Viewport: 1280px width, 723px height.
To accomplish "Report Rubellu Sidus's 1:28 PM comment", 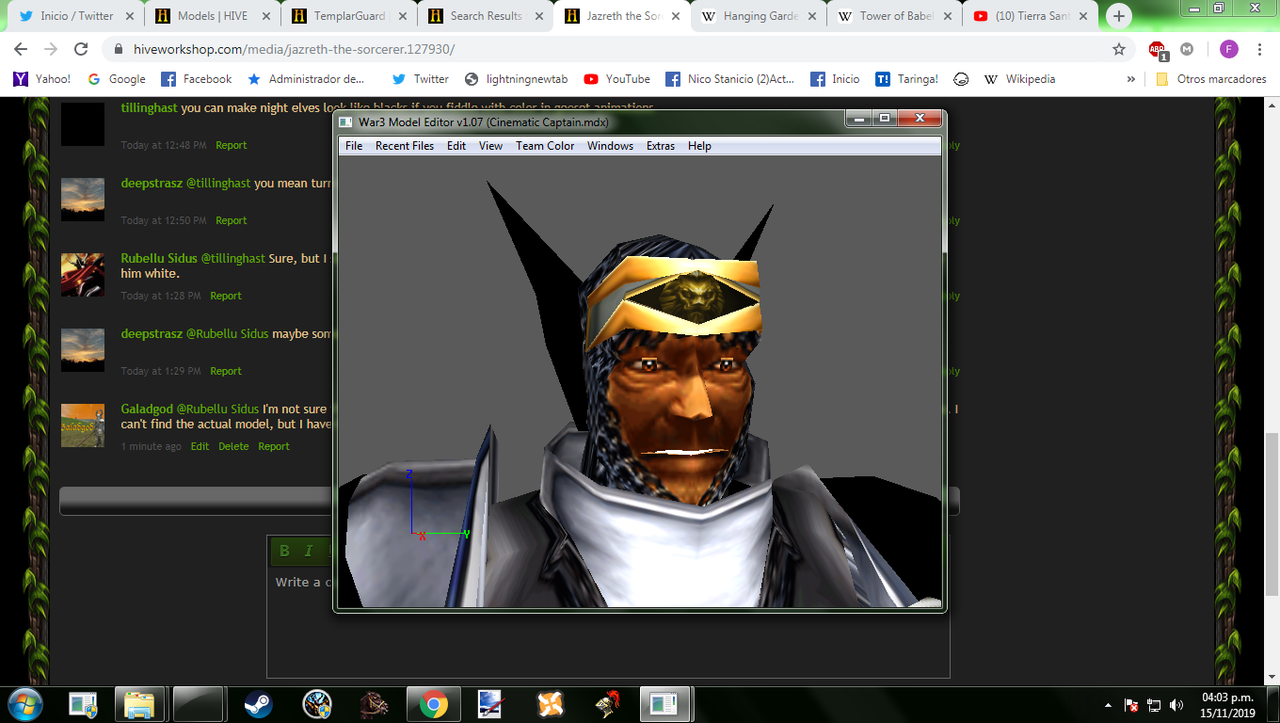I will point(226,296).
